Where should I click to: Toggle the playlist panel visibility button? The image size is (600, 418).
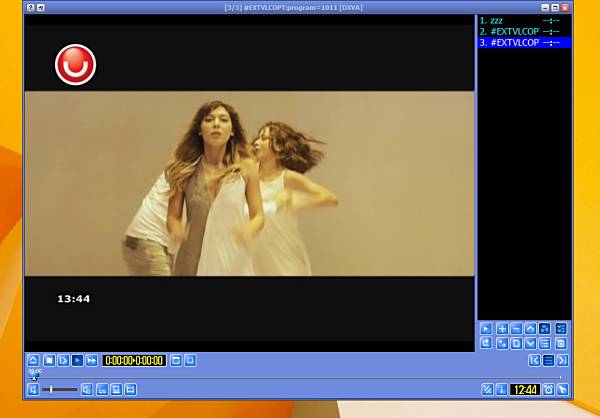tap(548, 360)
